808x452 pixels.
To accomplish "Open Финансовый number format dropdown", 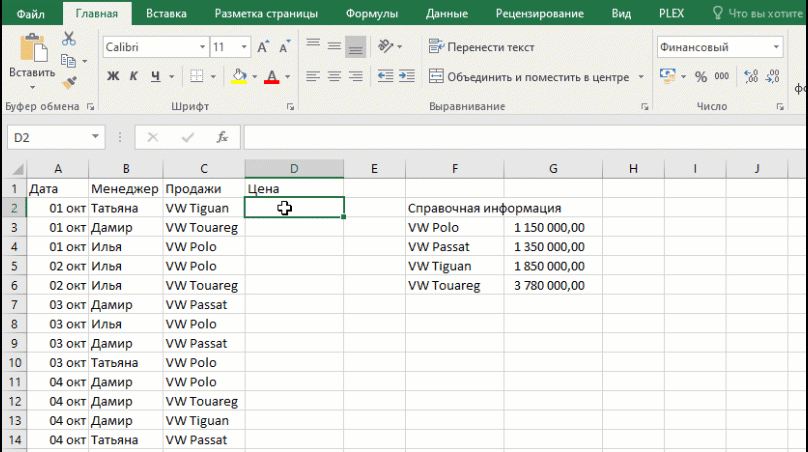I will (776, 47).
